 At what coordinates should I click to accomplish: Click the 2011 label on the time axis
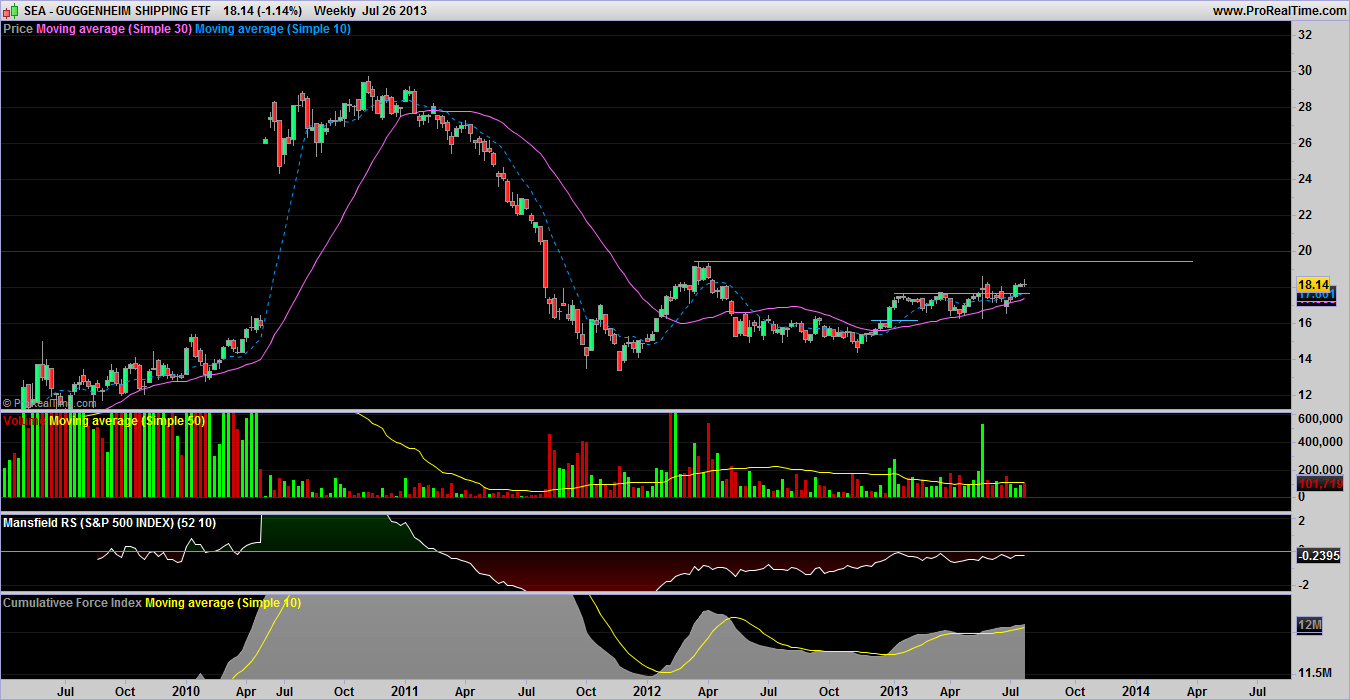point(404,691)
